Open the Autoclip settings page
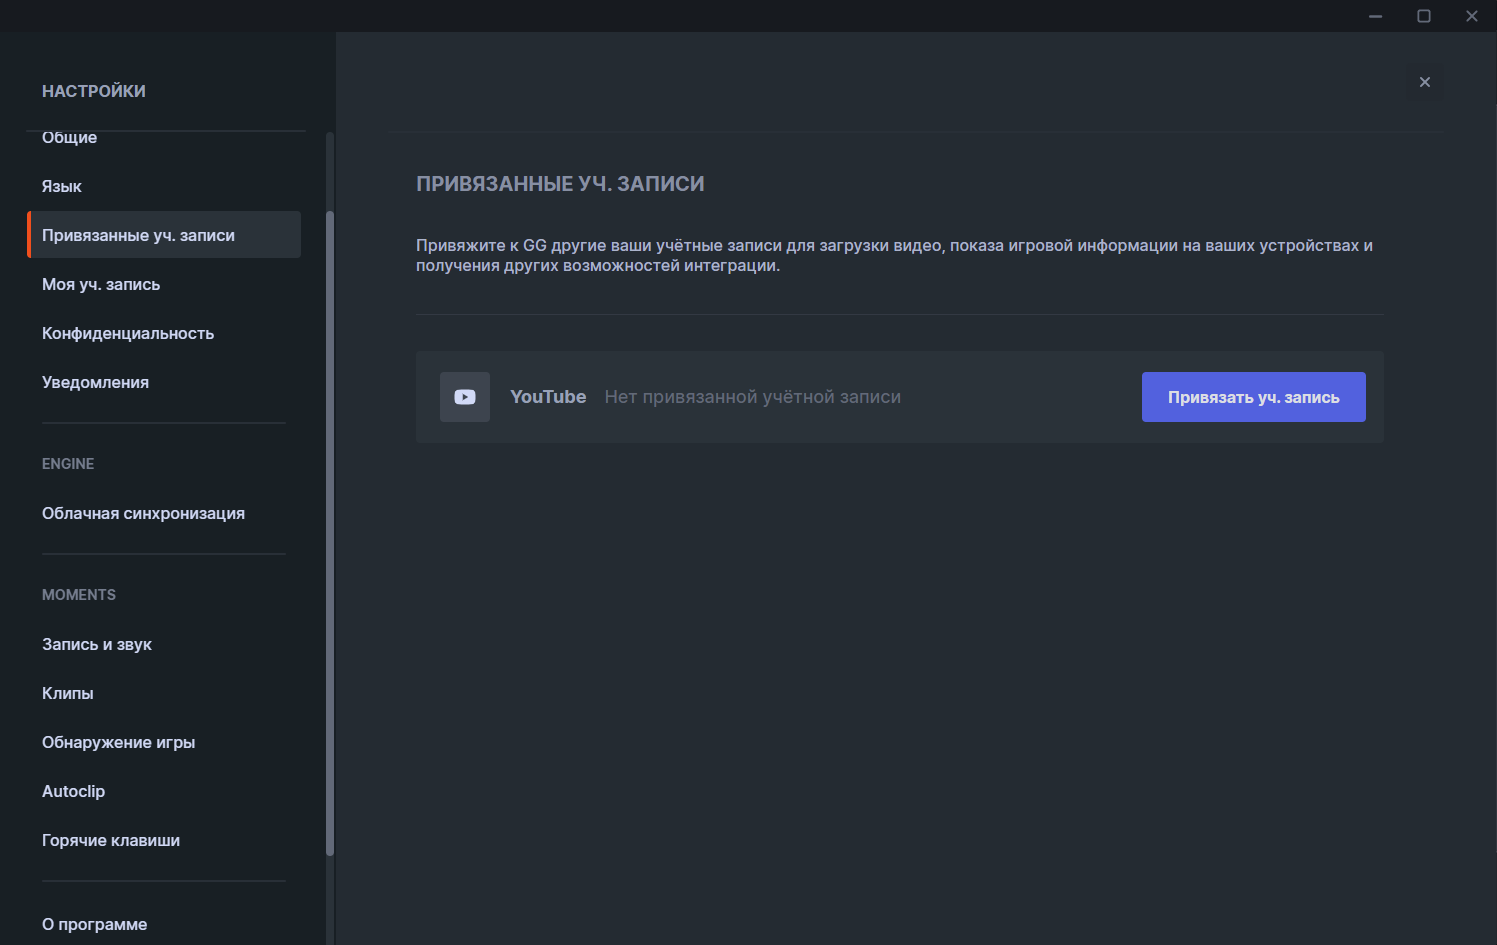The width and height of the screenshot is (1497, 945). pos(73,792)
